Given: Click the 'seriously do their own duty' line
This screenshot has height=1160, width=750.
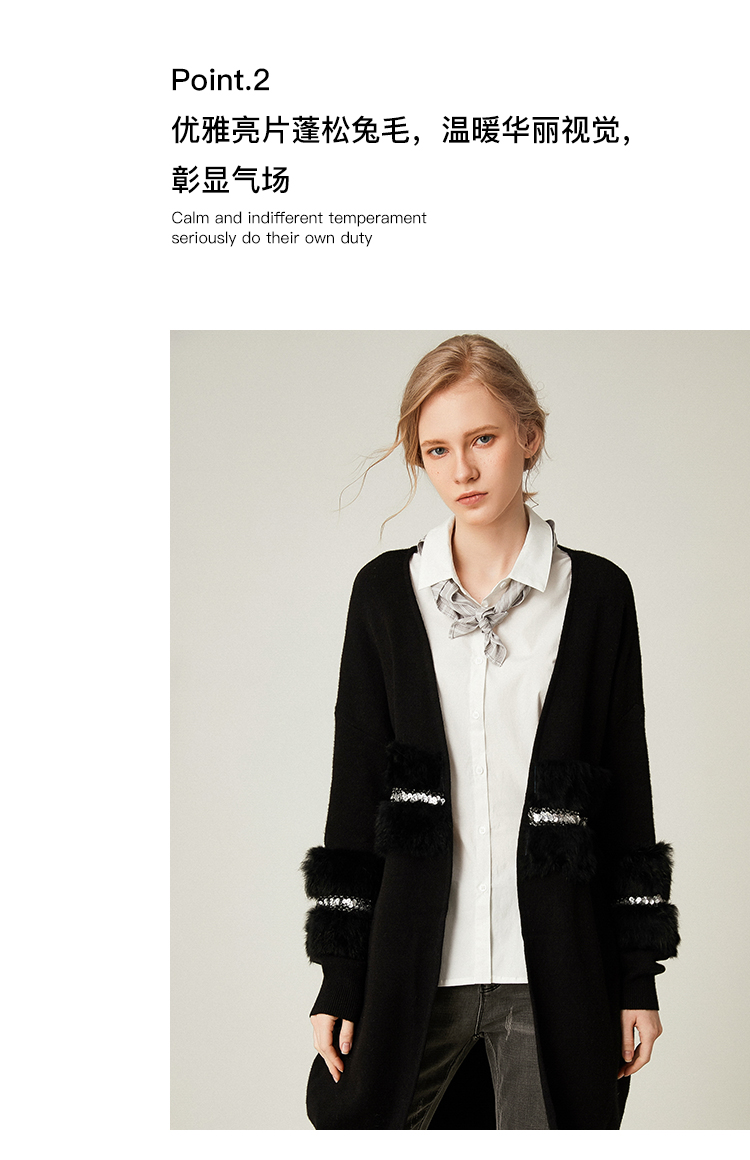Looking at the screenshot, I should tap(271, 238).
